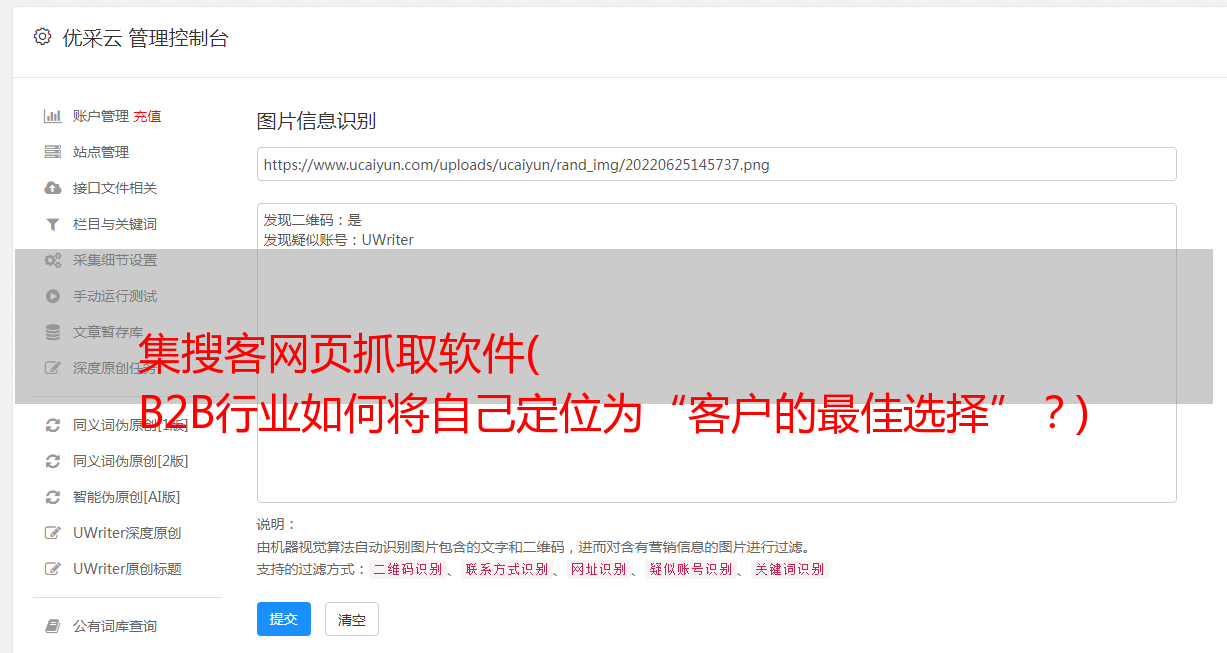Click the 清空 button
Viewport: 1227px width, 653px height.
352,620
